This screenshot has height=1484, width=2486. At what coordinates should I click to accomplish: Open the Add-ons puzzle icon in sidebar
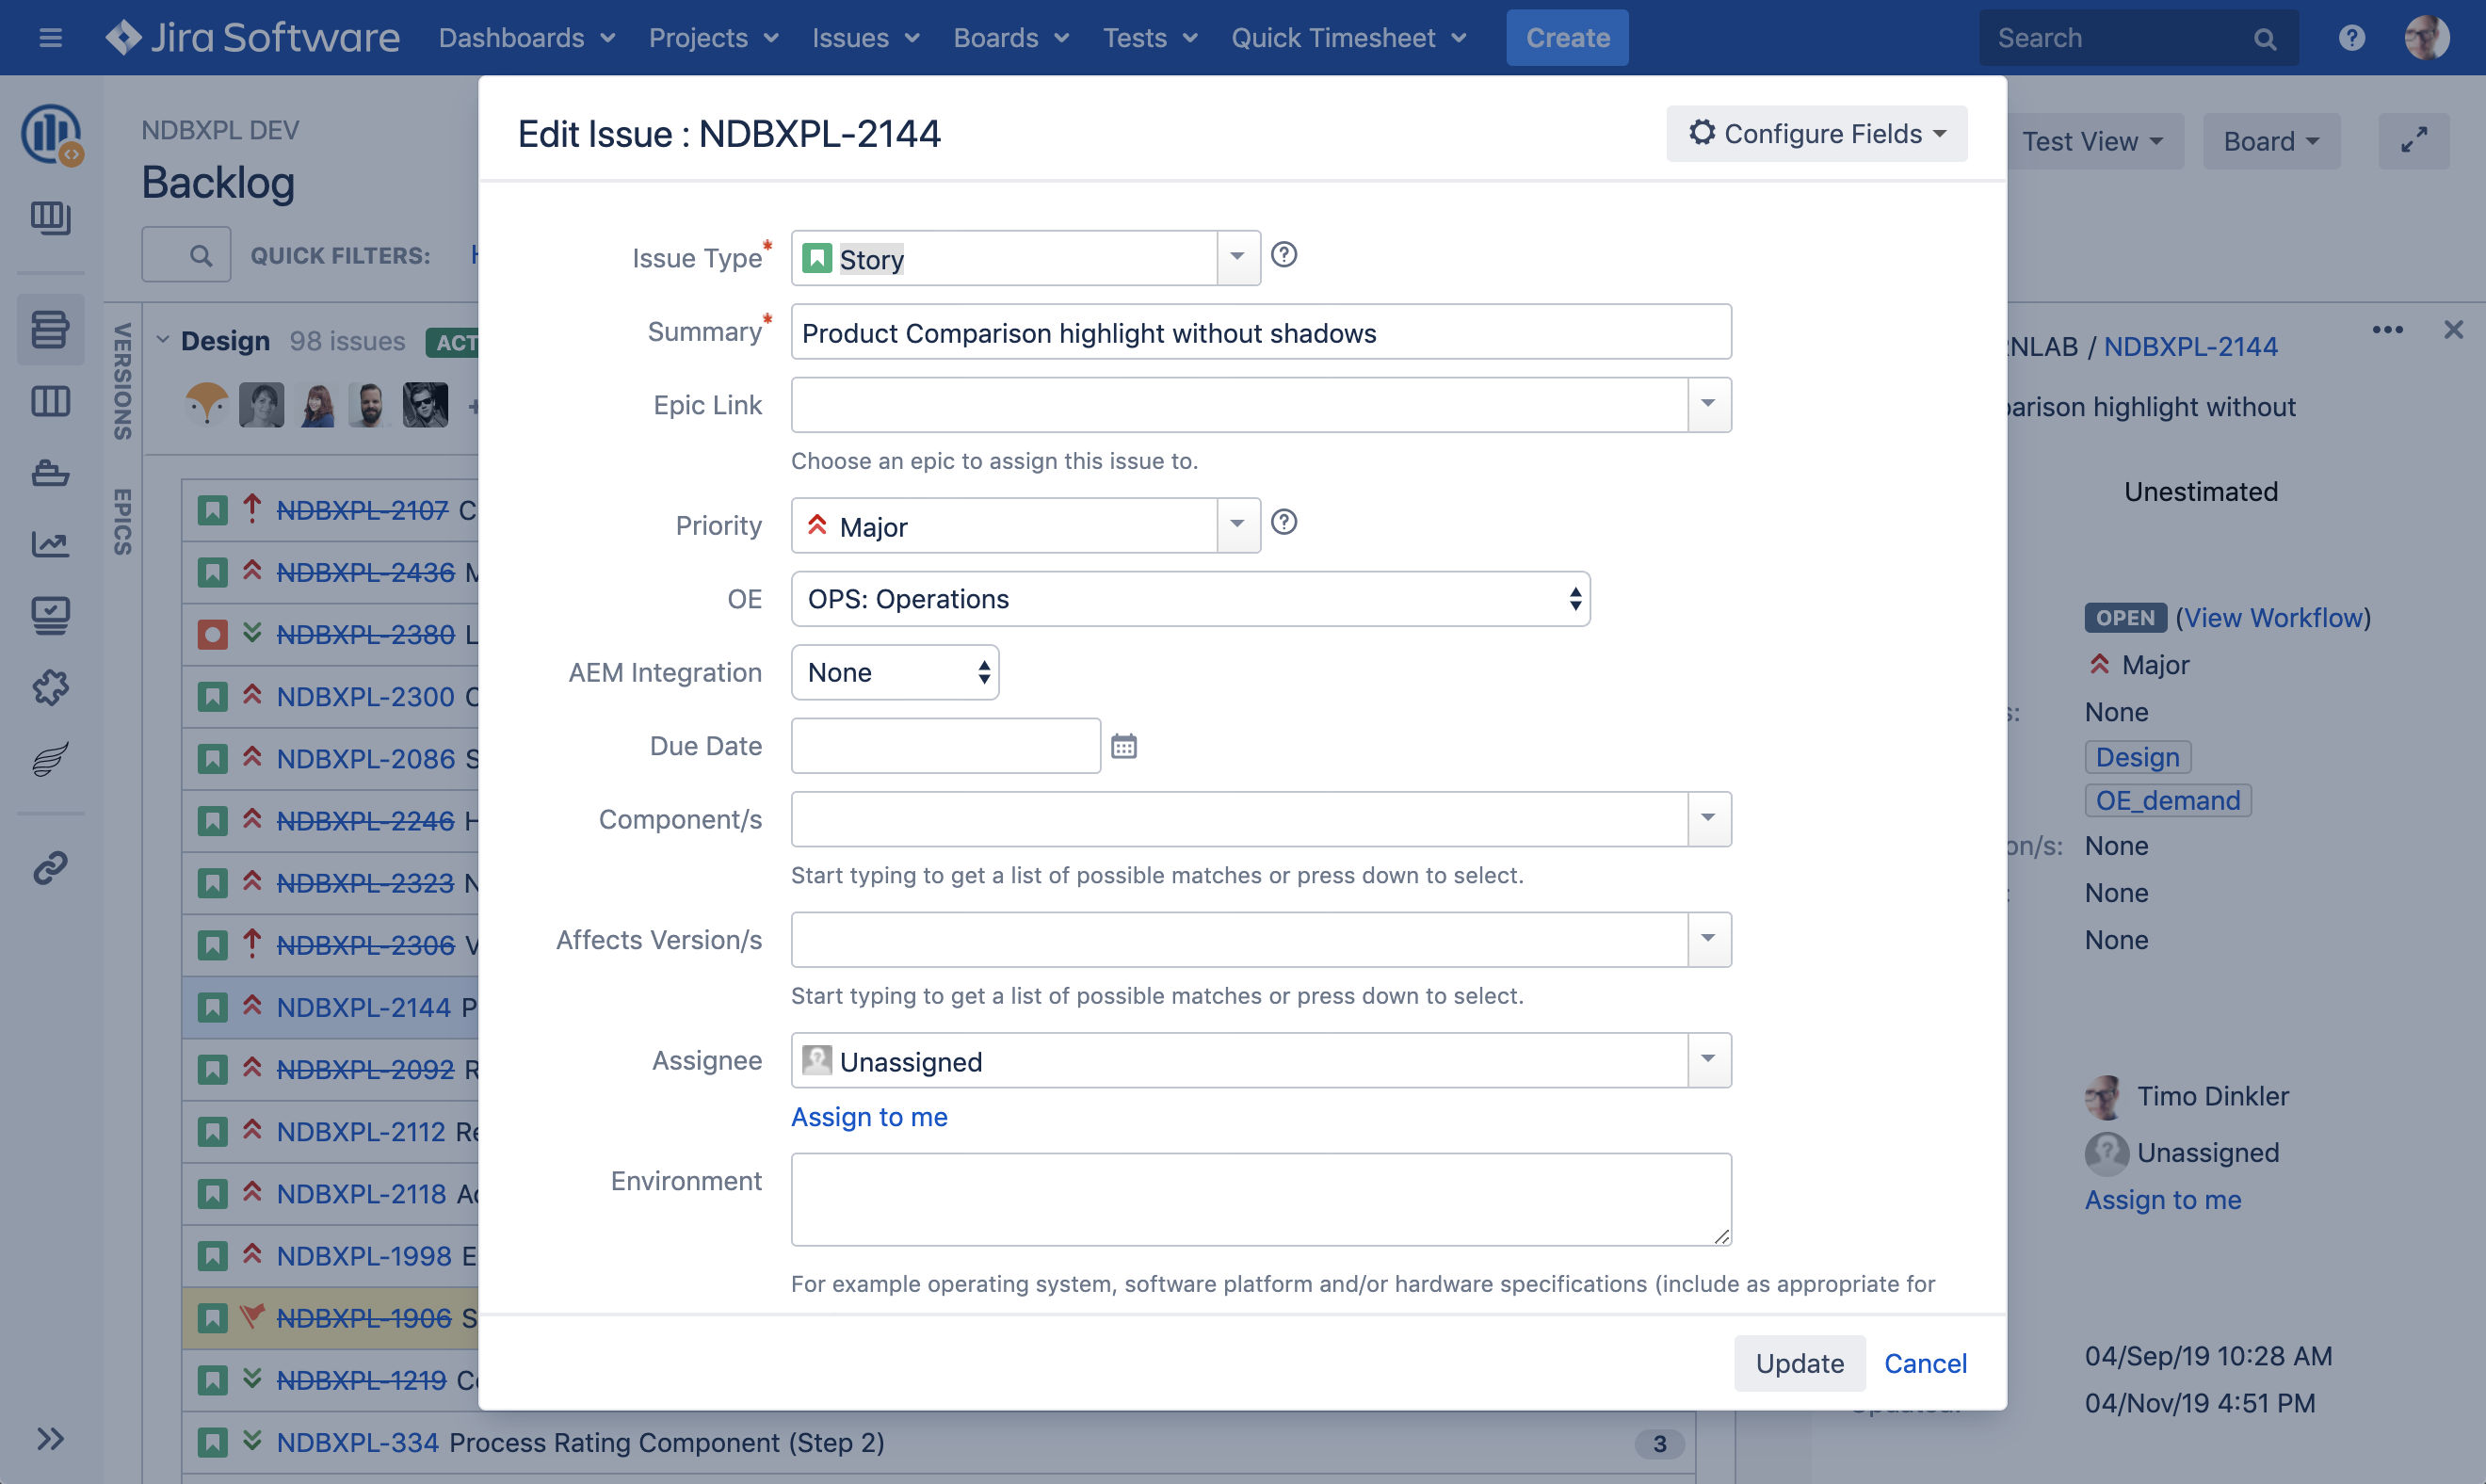[50, 687]
